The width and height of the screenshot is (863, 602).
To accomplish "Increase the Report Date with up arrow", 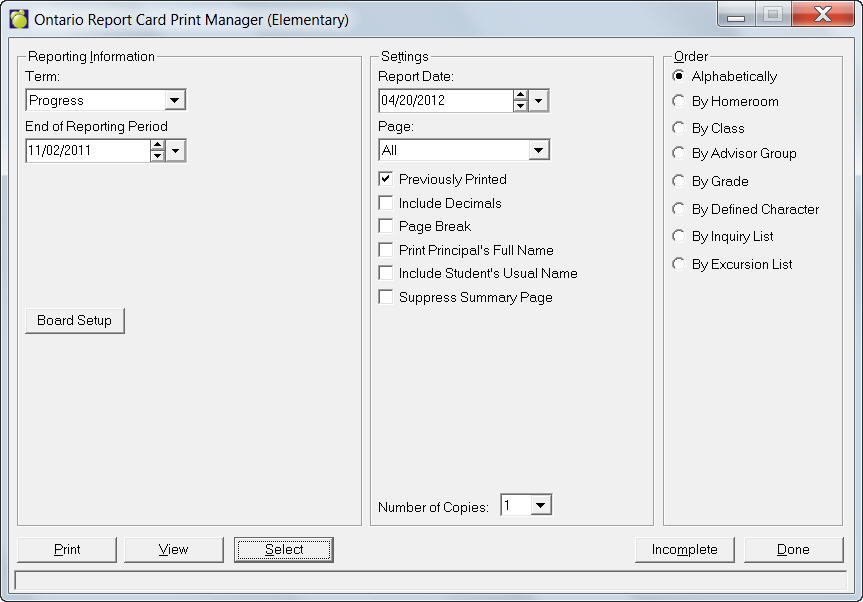I will [x=520, y=96].
